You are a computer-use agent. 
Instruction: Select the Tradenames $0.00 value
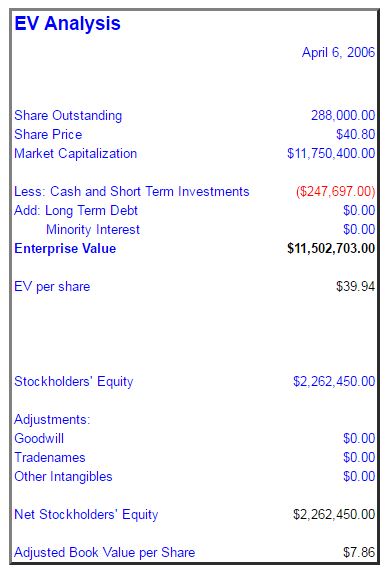pos(359,458)
